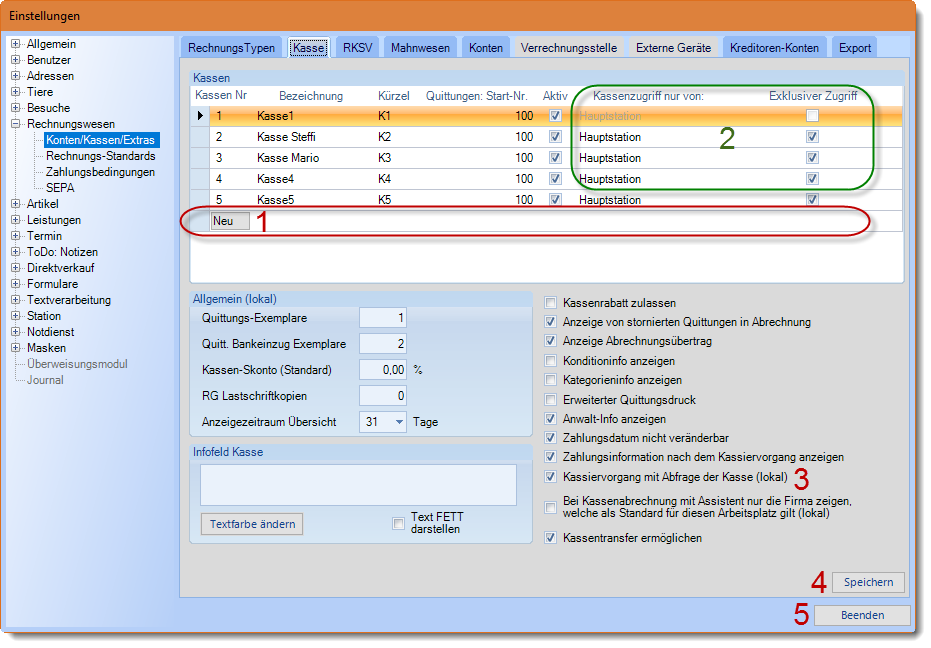Click the Textfarbe ändern button
This screenshot has height=648, width=931.
(251, 524)
